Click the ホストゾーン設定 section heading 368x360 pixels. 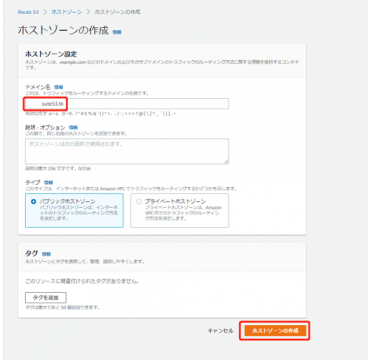pos(51,54)
